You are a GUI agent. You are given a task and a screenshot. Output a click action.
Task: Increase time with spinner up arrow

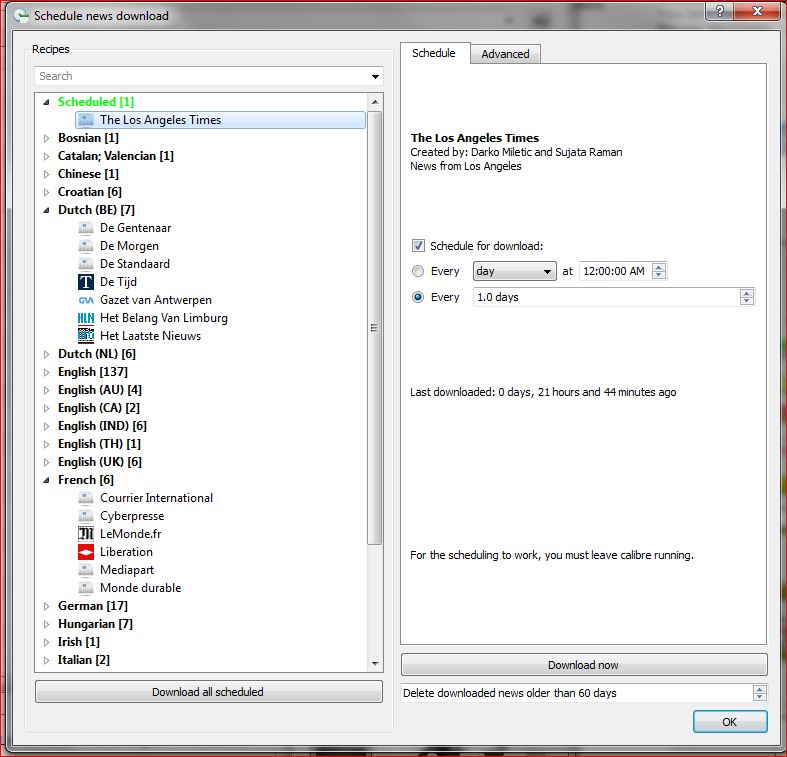[659, 267]
